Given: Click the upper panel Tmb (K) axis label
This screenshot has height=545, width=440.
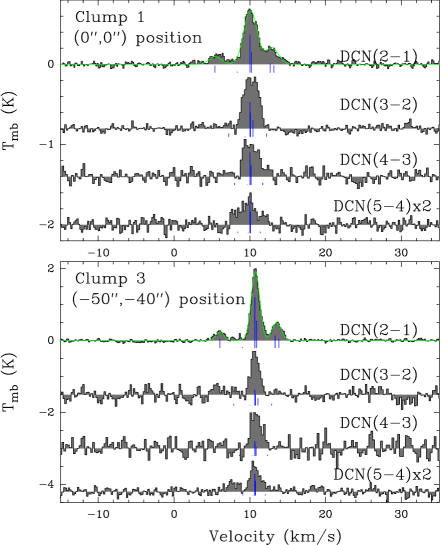Looking at the screenshot, I should pos(10,121).
